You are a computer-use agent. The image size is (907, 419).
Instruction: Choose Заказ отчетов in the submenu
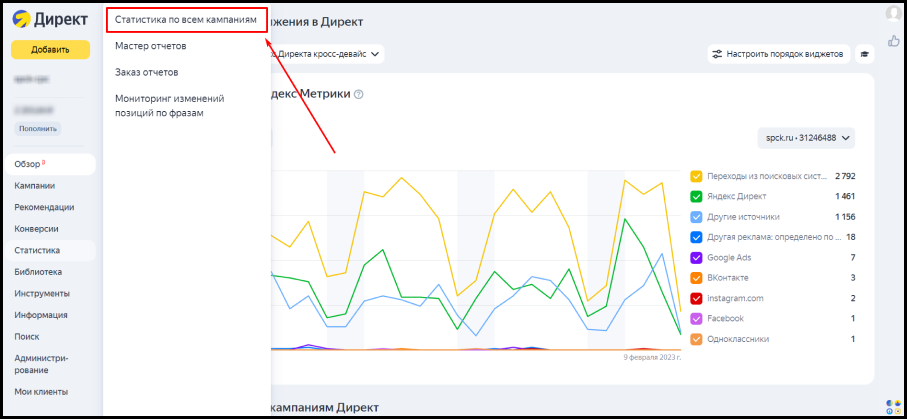[x=146, y=72]
